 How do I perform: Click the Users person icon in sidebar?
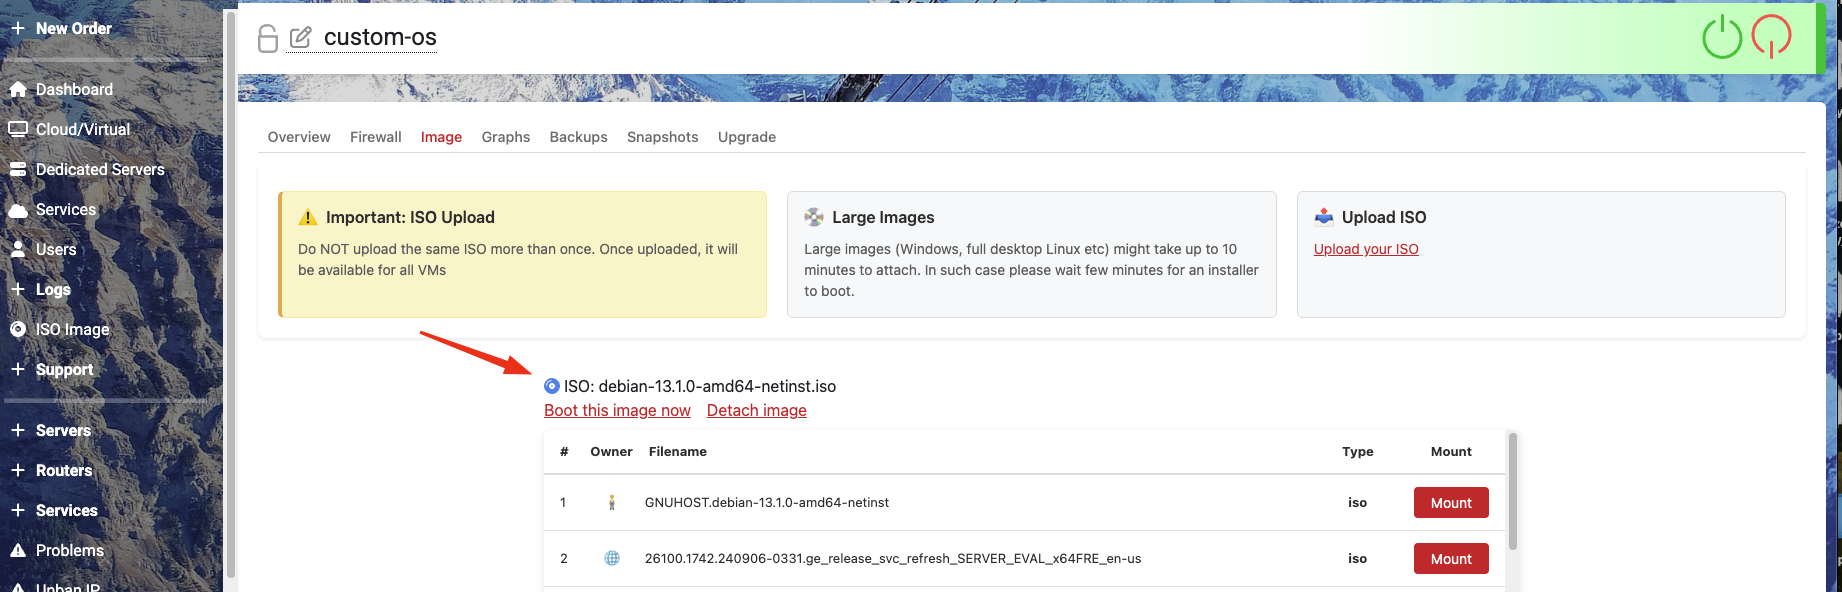coord(18,249)
